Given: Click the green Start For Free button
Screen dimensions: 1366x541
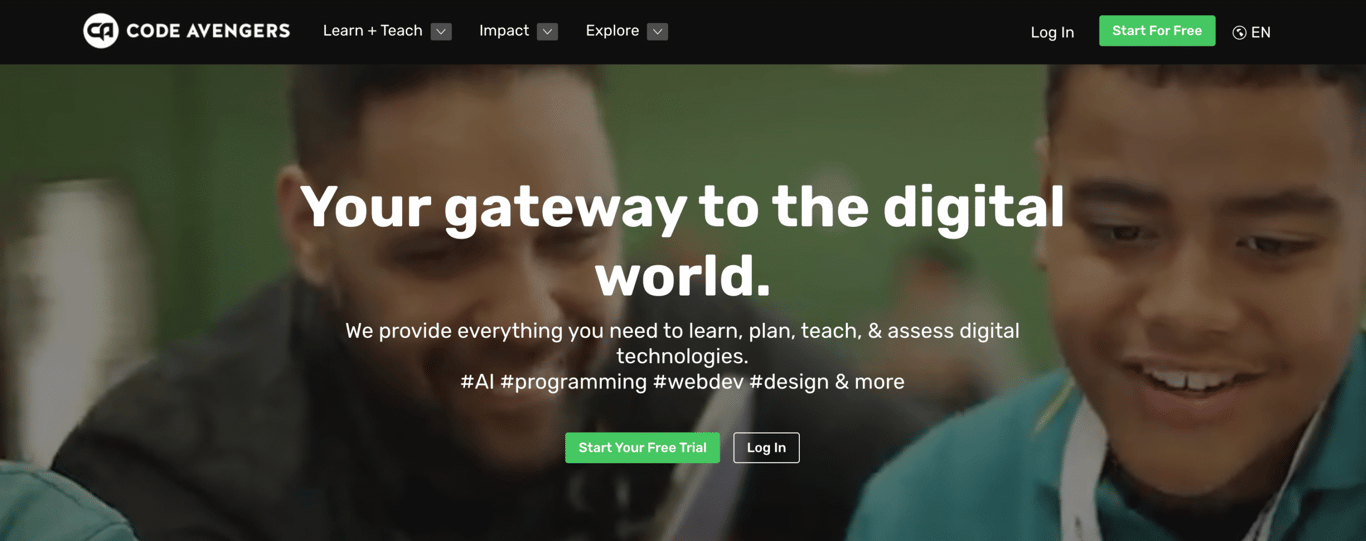Looking at the screenshot, I should (x=1157, y=31).
